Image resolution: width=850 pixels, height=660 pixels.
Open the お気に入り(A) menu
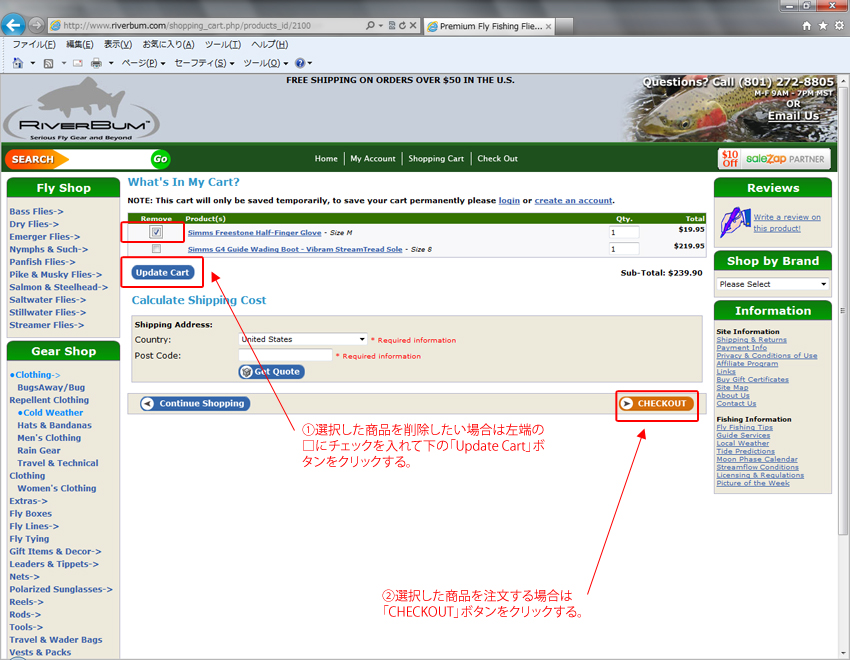(168, 44)
